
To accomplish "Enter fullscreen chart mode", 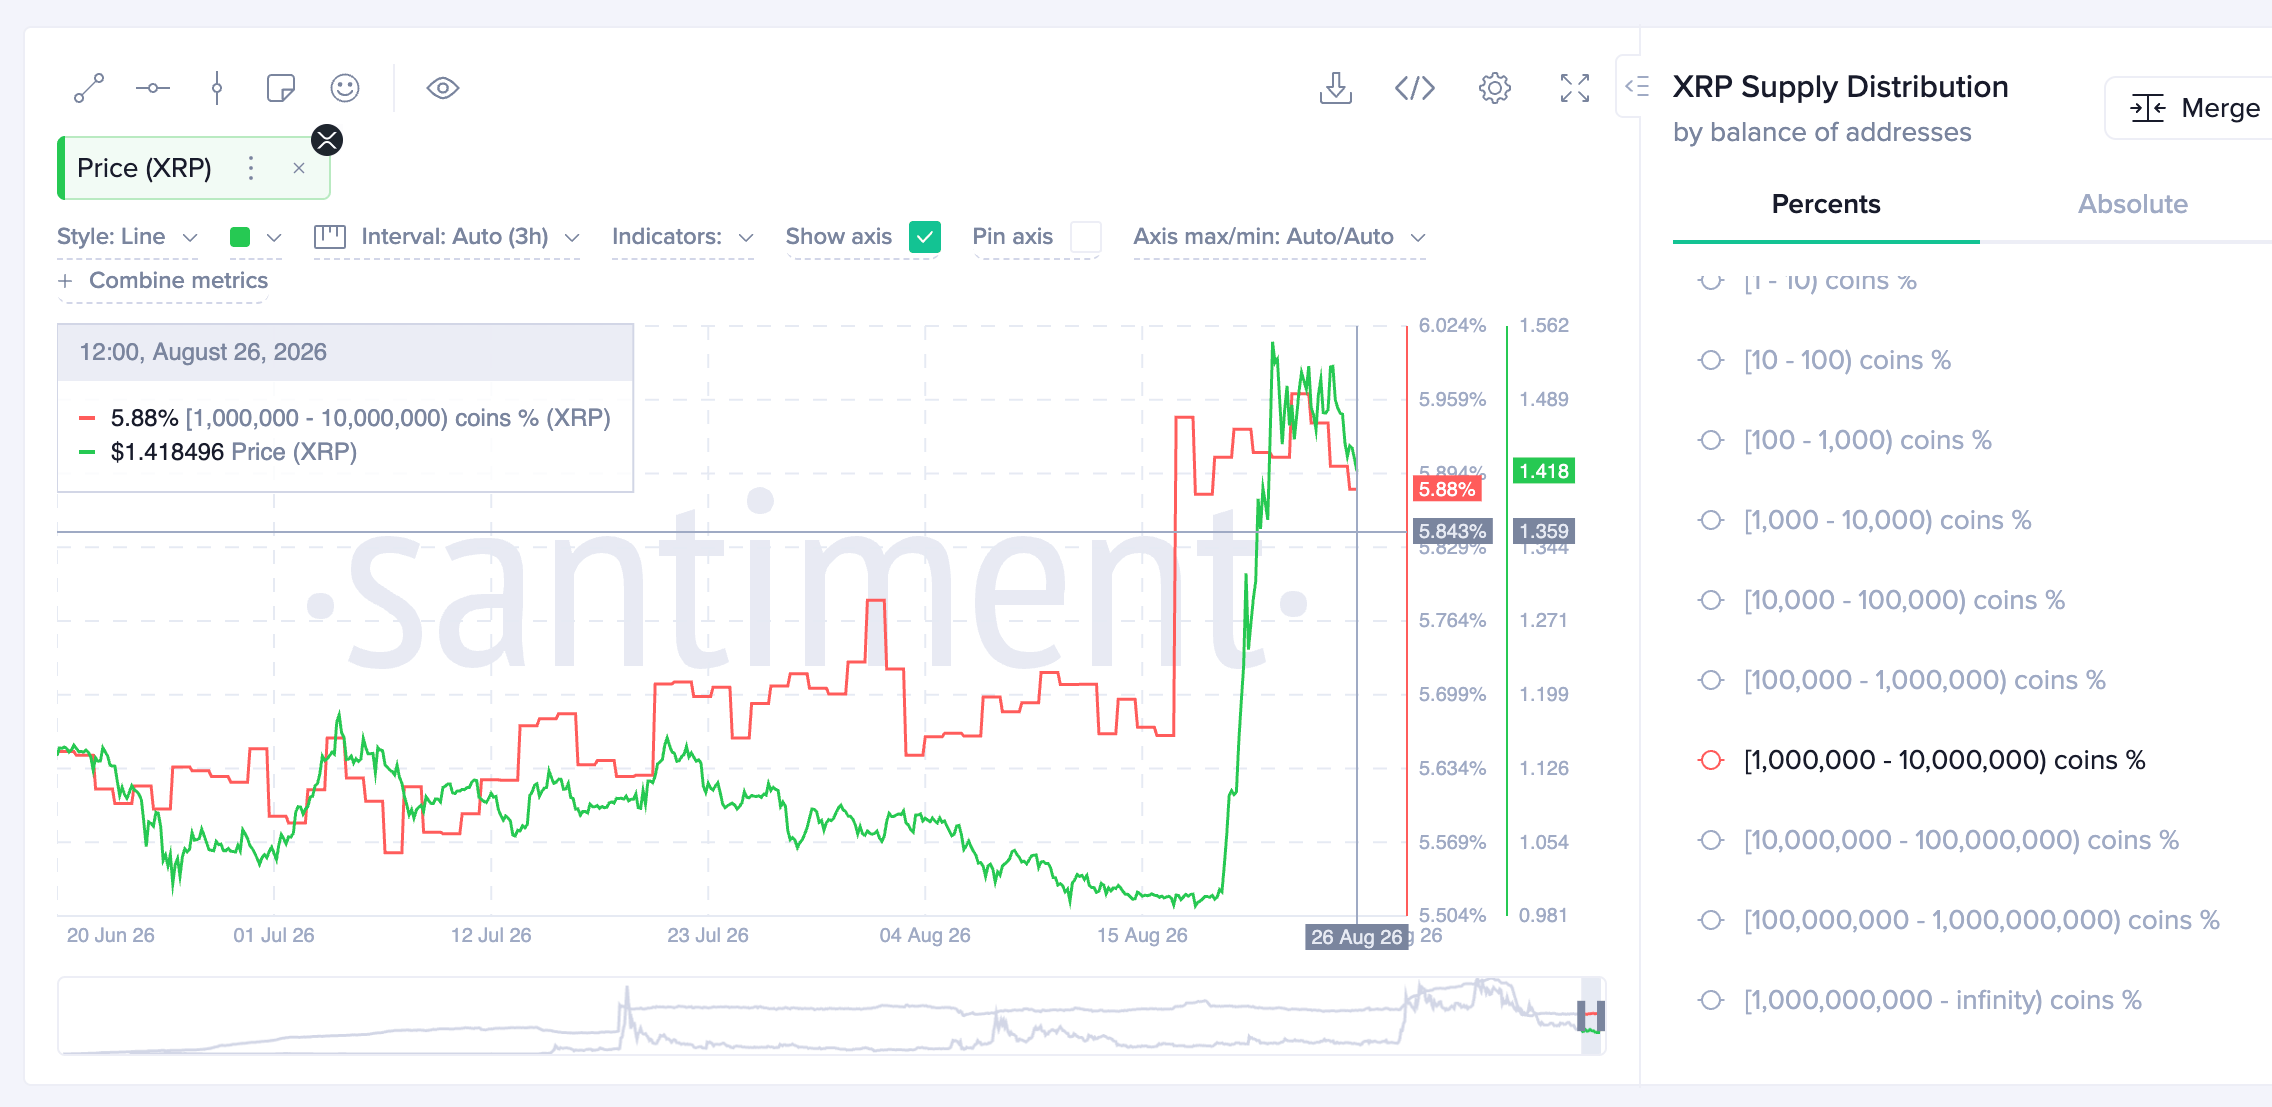I will [1575, 88].
